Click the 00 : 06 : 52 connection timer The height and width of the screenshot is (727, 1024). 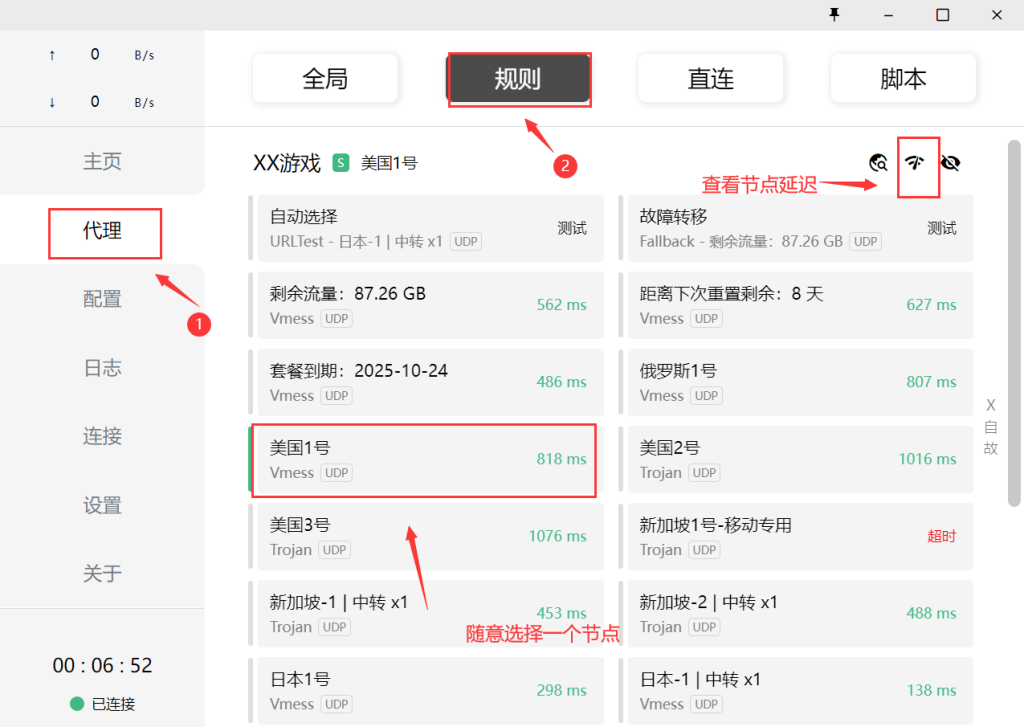[x=103, y=665]
